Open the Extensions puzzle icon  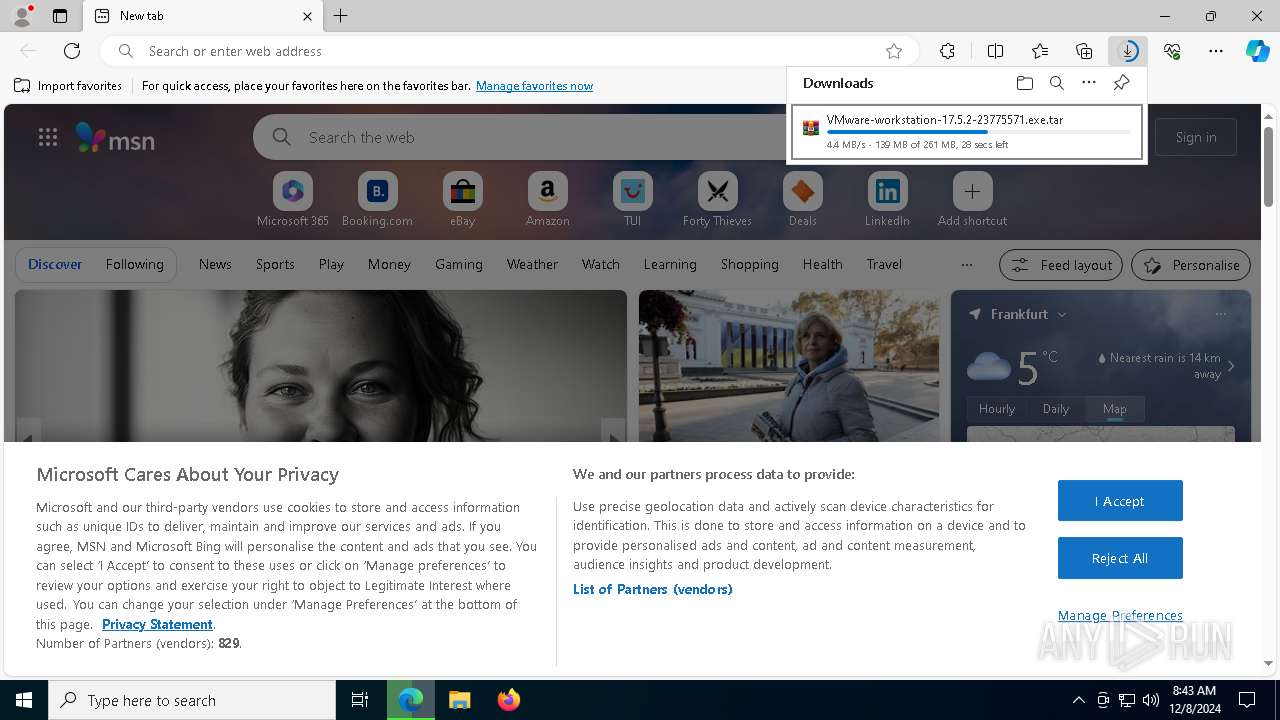tap(947, 51)
